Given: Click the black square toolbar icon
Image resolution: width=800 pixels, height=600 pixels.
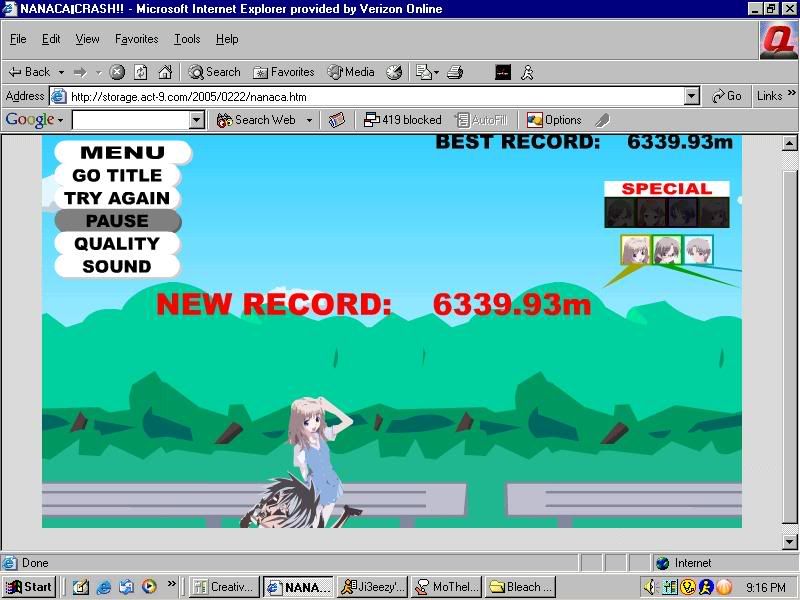Looking at the screenshot, I should pyautogui.click(x=503, y=72).
